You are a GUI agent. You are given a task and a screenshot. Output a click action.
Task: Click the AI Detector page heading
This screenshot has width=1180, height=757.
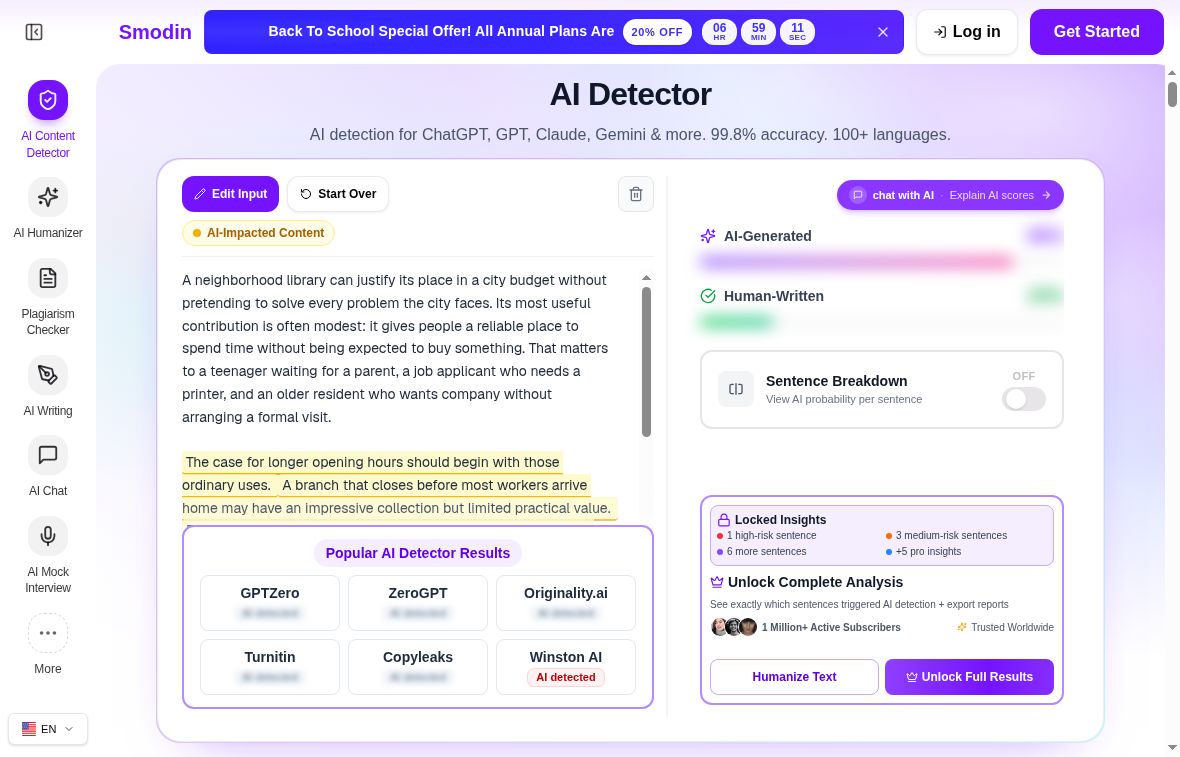click(630, 95)
